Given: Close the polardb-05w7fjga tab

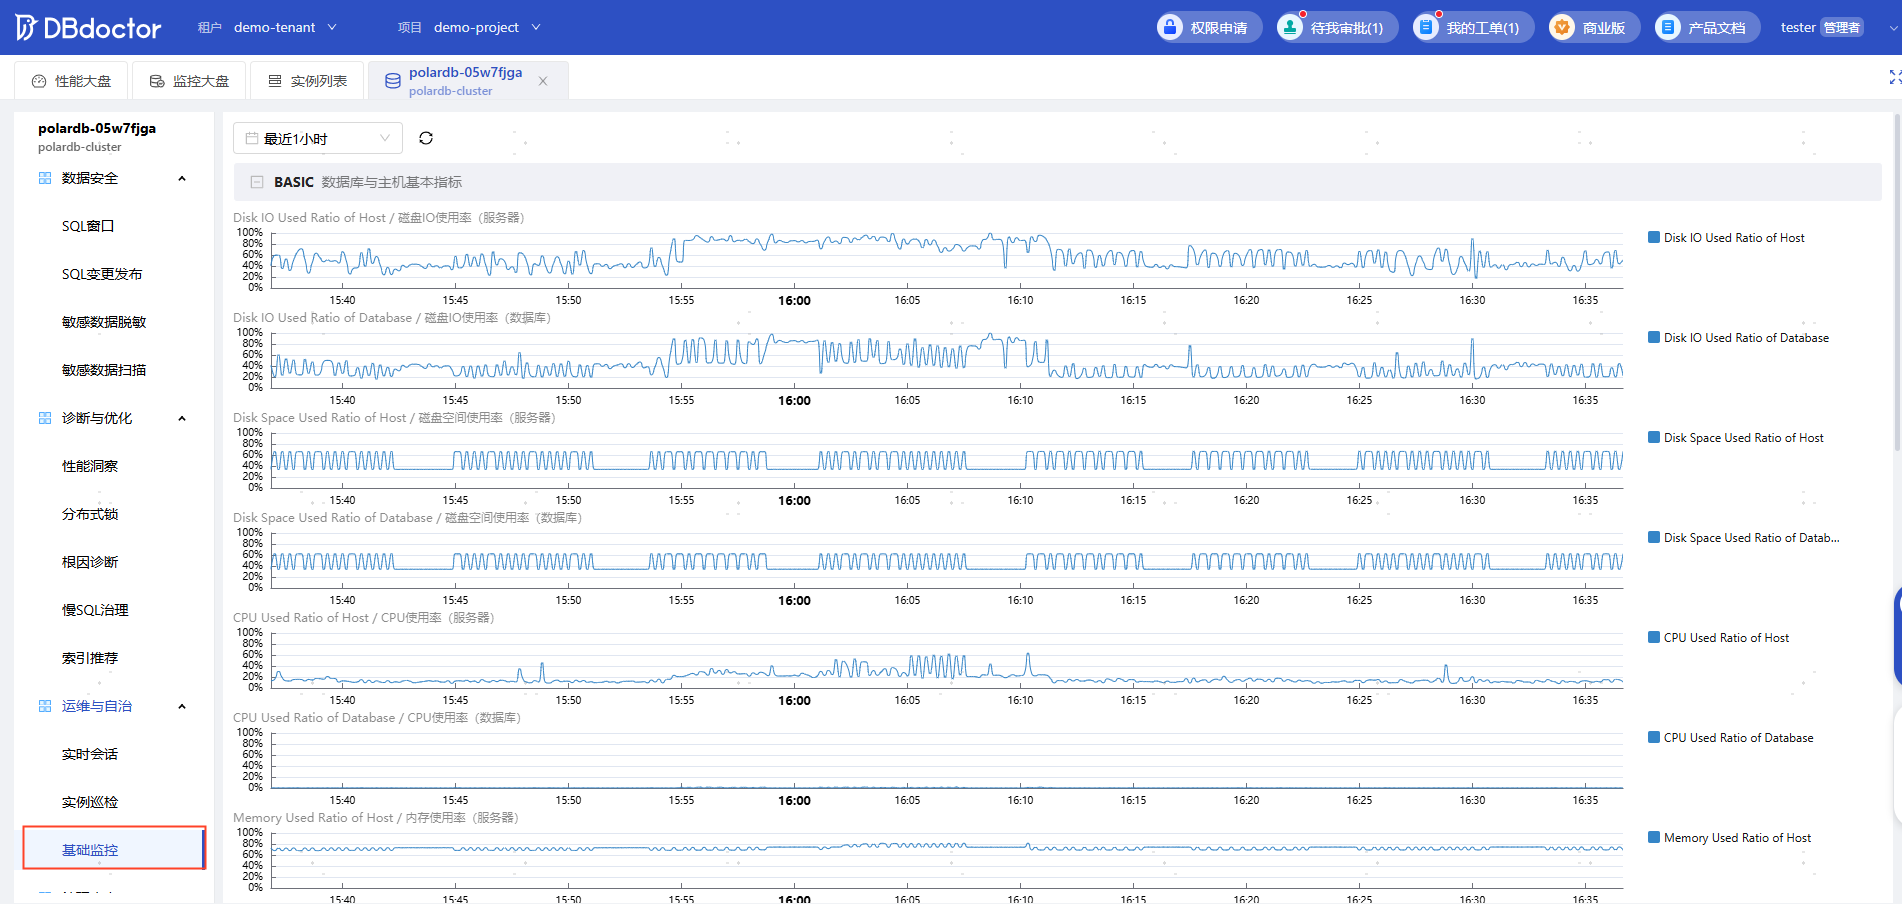Looking at the screenshot, I should click(x=543, y=81).
